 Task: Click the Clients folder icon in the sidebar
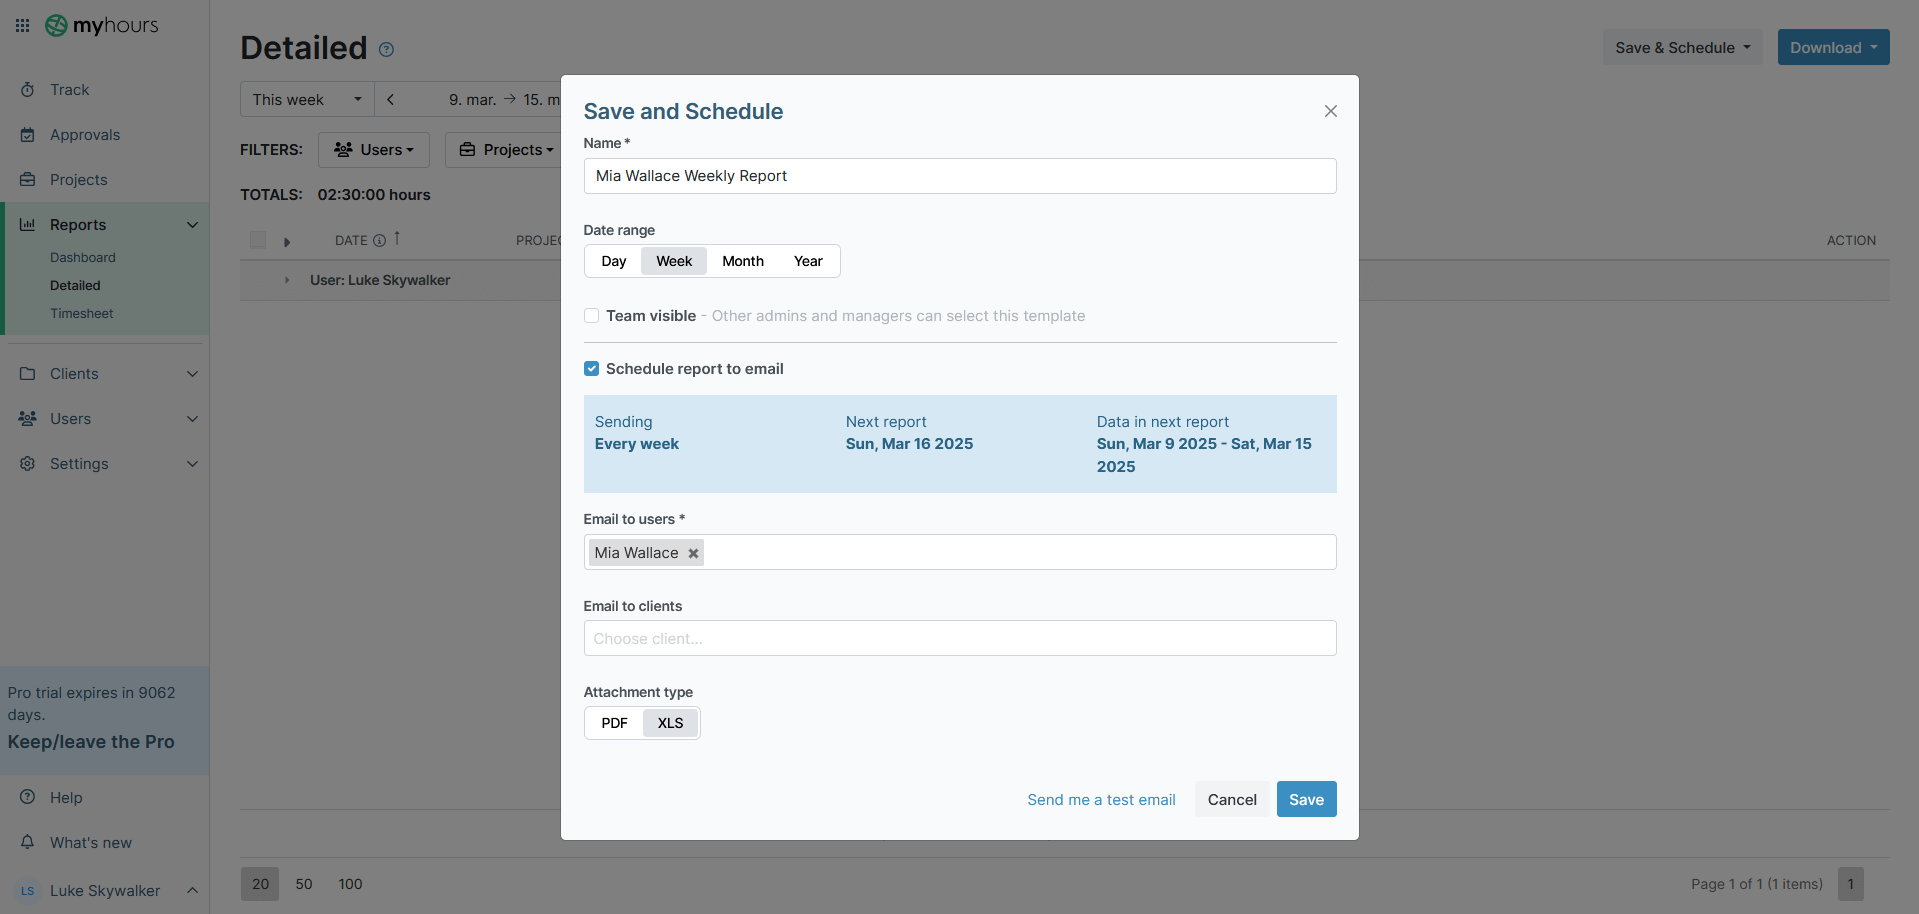pos(28,373)
